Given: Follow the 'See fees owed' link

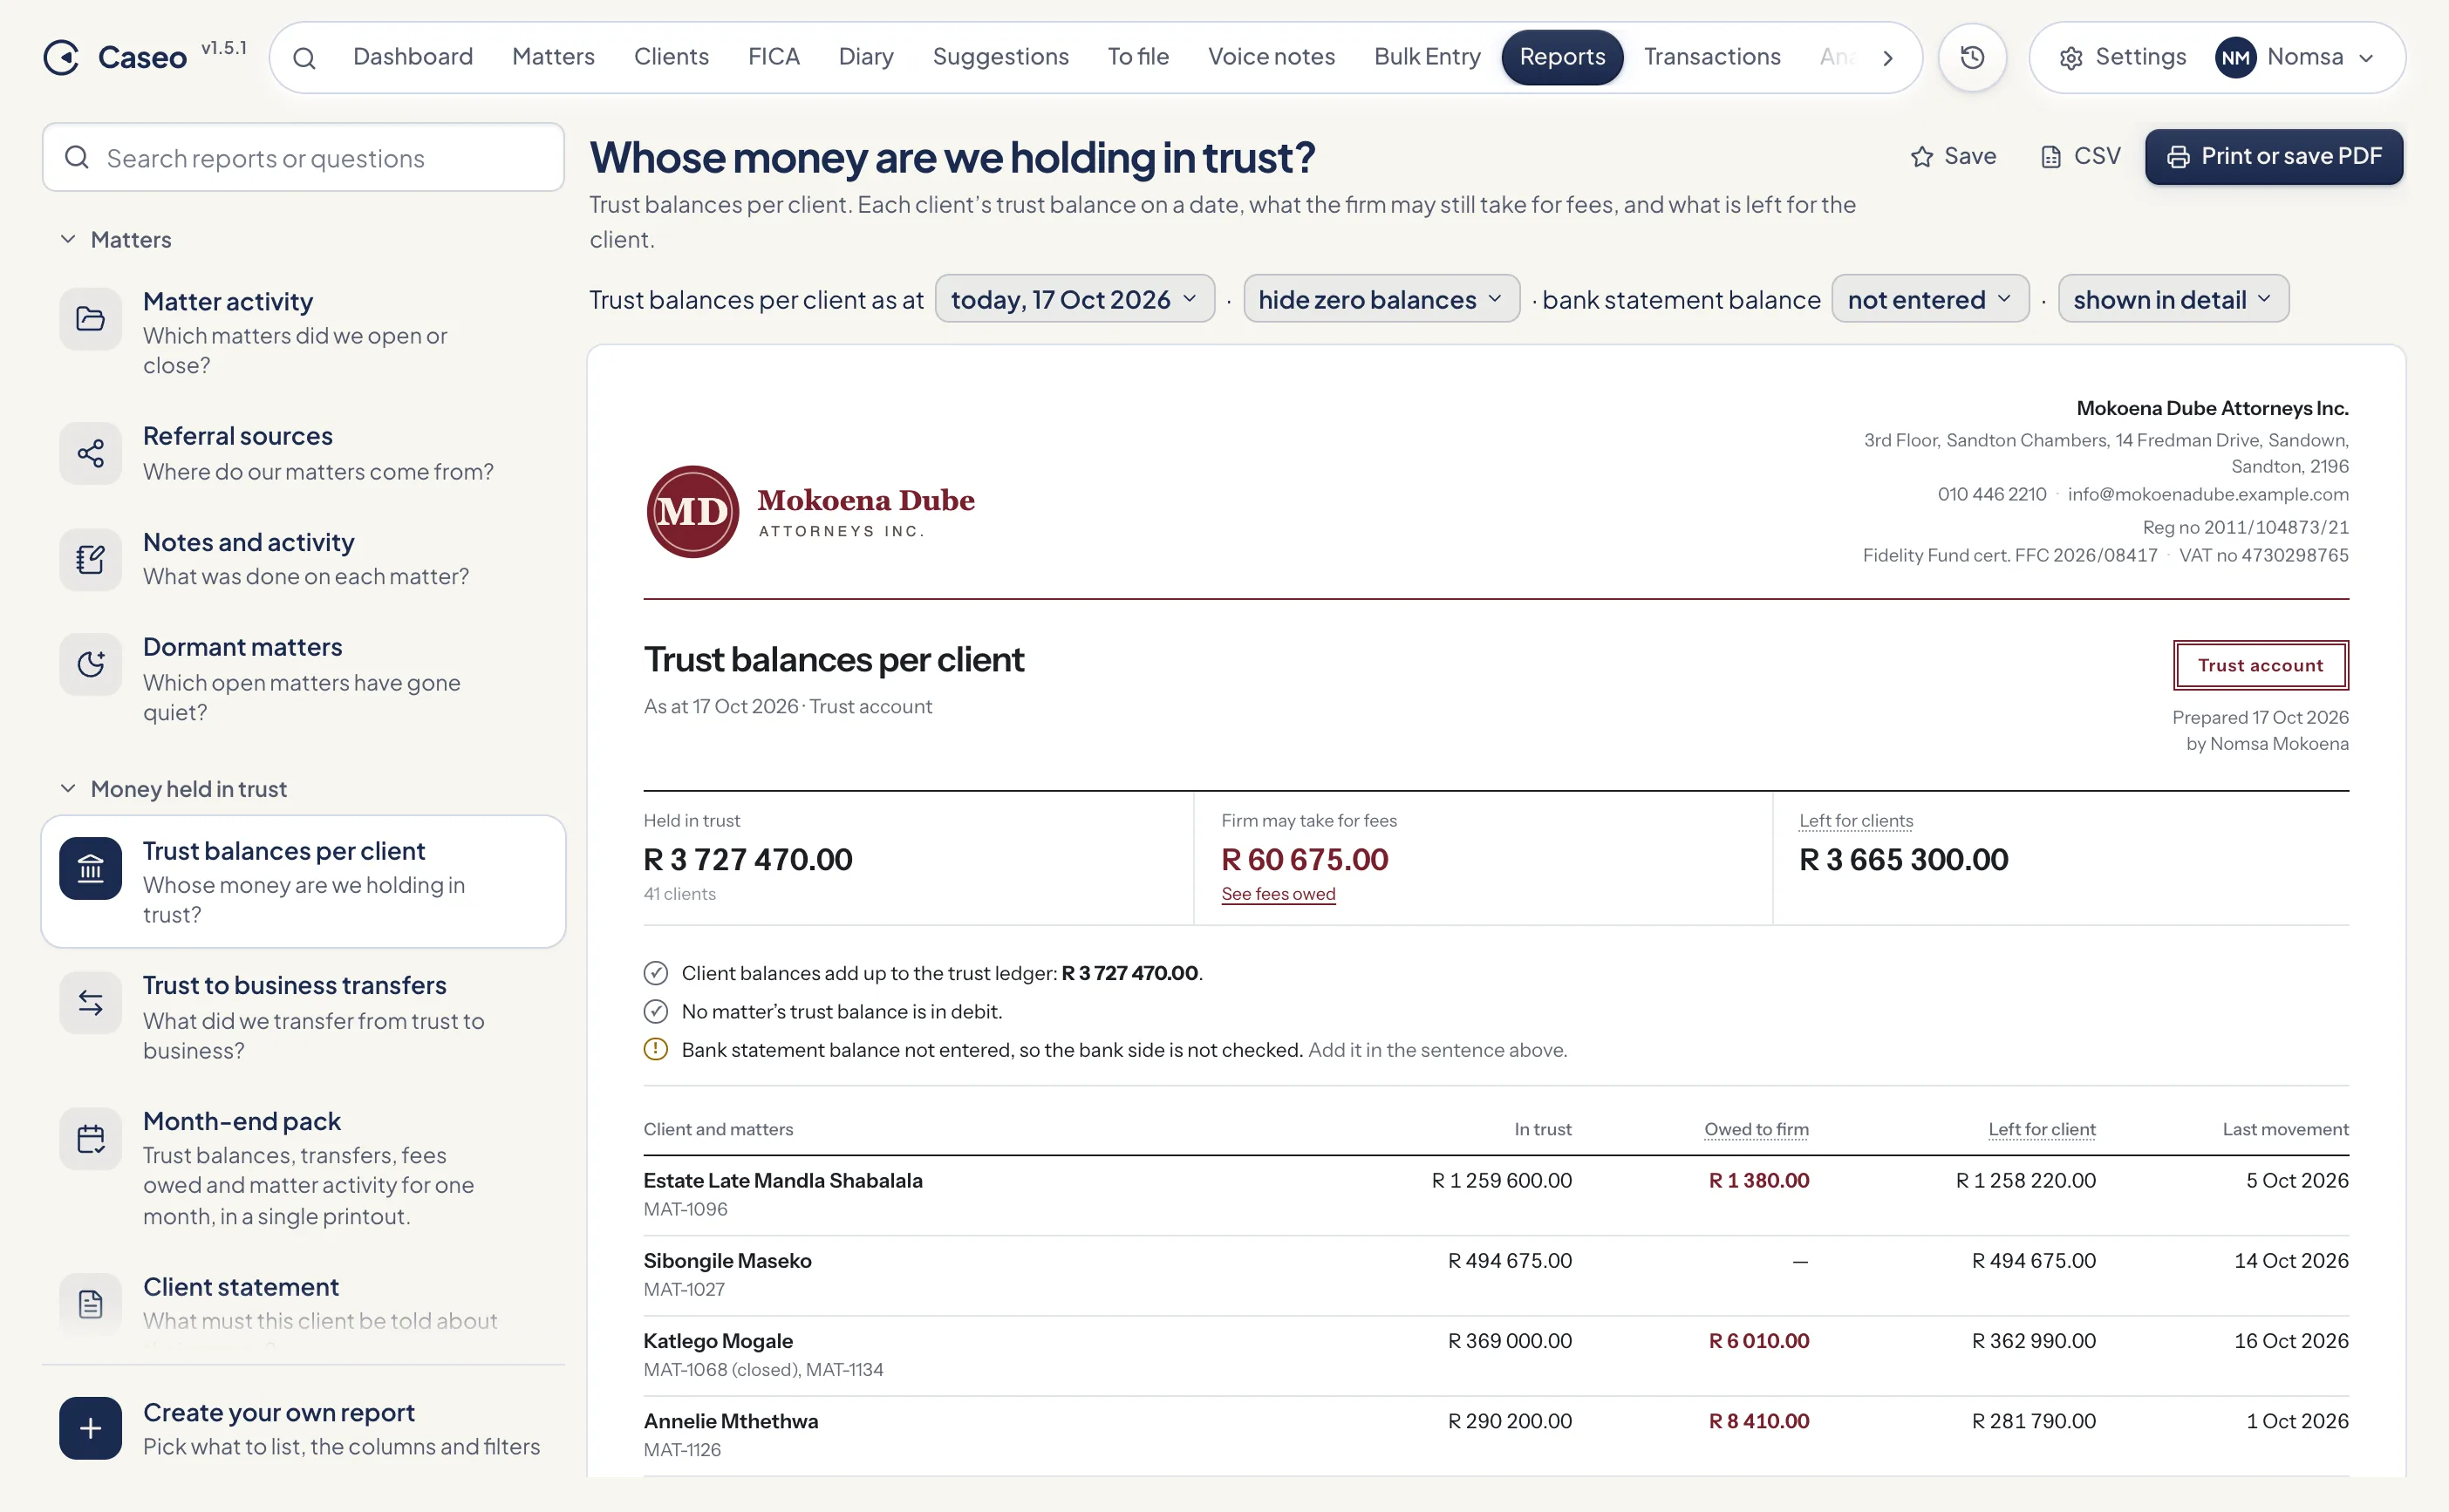Looking at the screenshot, I should (x=1278, y=893).
